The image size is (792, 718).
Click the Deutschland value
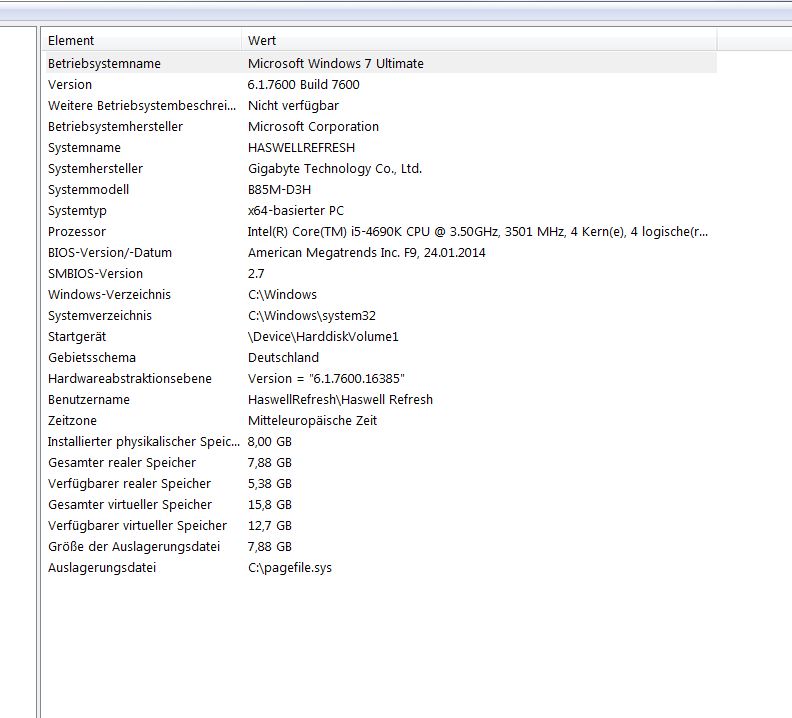click(283, 357)
